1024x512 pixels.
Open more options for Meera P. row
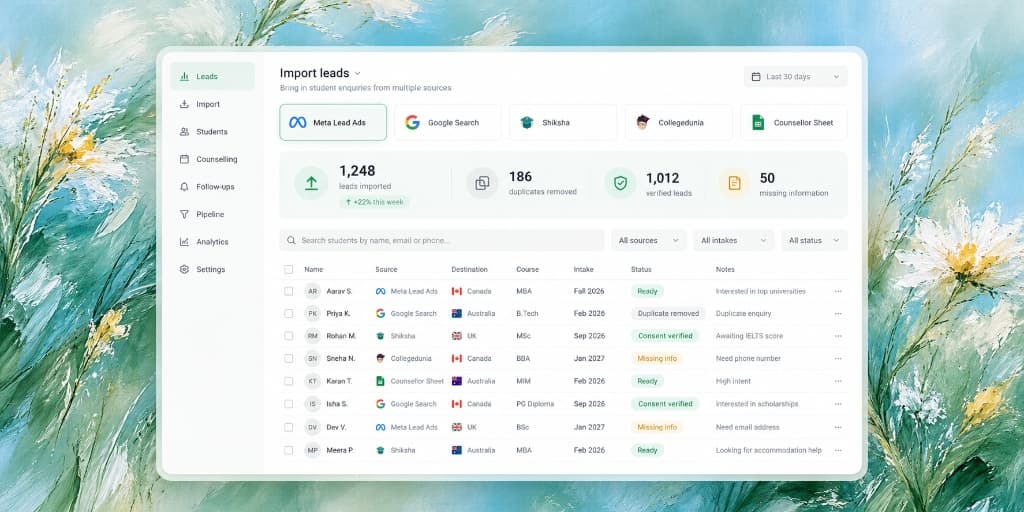[x=838, y=450]
